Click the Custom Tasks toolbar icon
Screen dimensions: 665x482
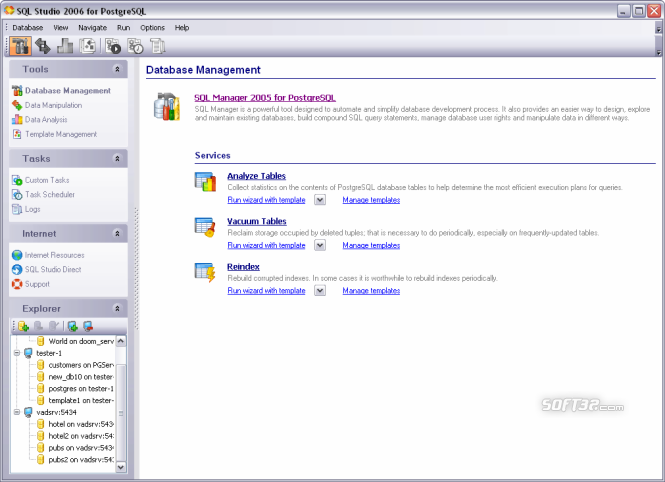pyautogui.click(x=113, y=46)
